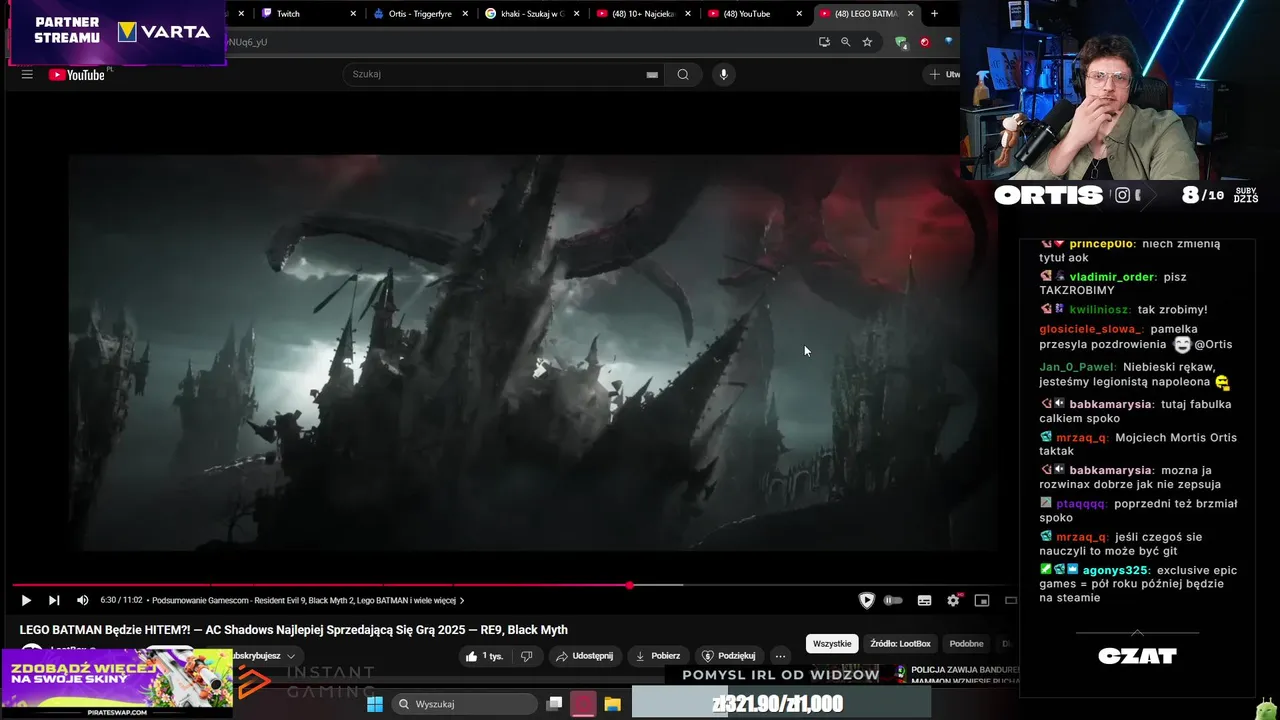Image resolution: width=1280 pixels, height=720 pixels.
Task: Skip to next video
Action: point(54,600)
